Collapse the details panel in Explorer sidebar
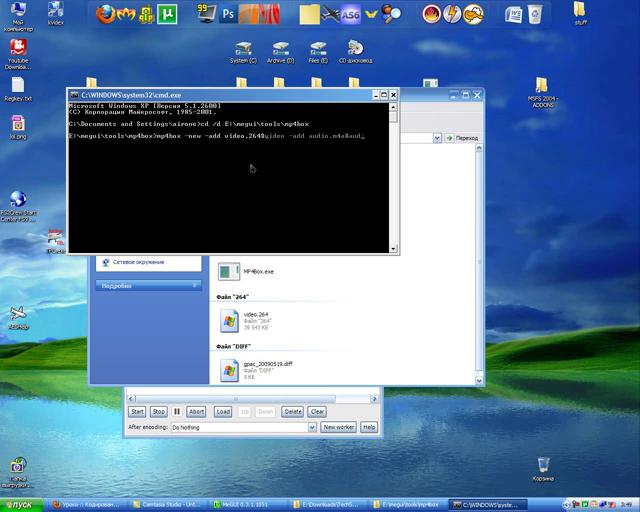640x512 pixels. (196, 286)
